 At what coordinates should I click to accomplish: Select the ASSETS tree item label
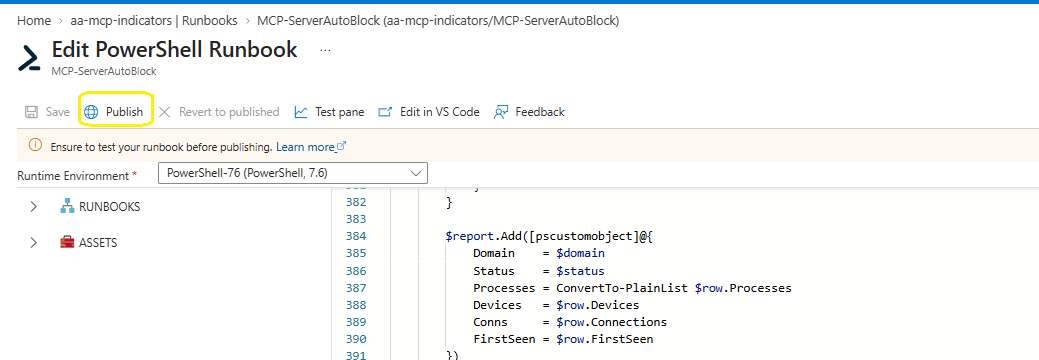[x=98, y=243]
